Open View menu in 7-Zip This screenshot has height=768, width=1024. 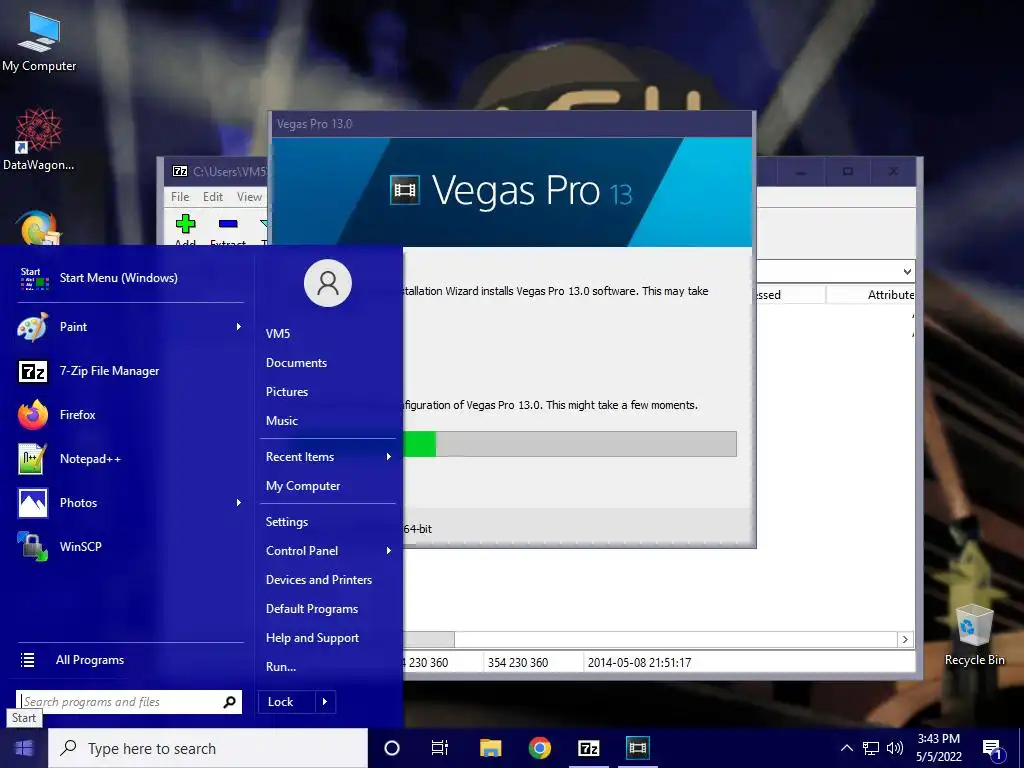pos(249,197)
